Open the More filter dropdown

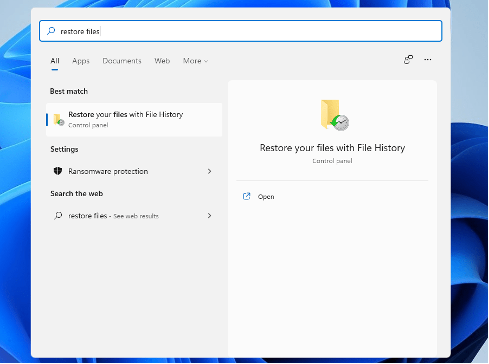[x=195, y=61]
